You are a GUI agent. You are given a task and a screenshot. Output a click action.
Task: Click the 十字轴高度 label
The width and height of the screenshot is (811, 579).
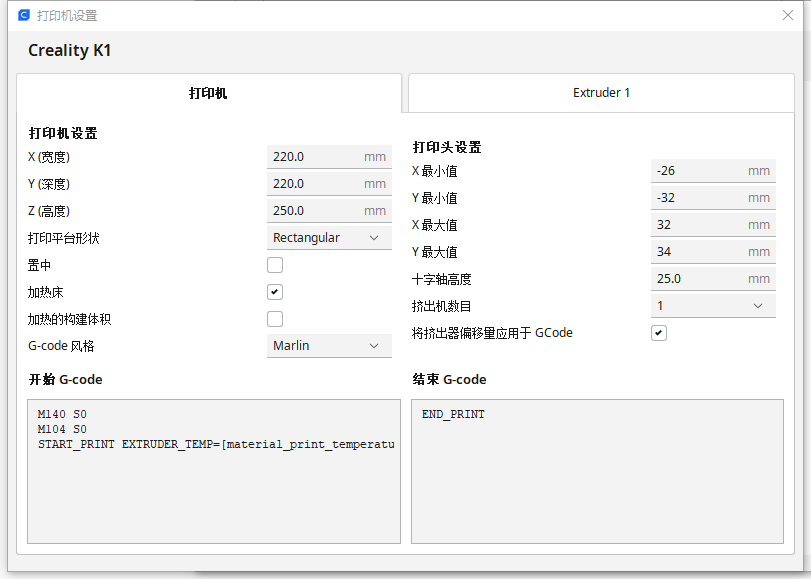(x=441, y=279)
